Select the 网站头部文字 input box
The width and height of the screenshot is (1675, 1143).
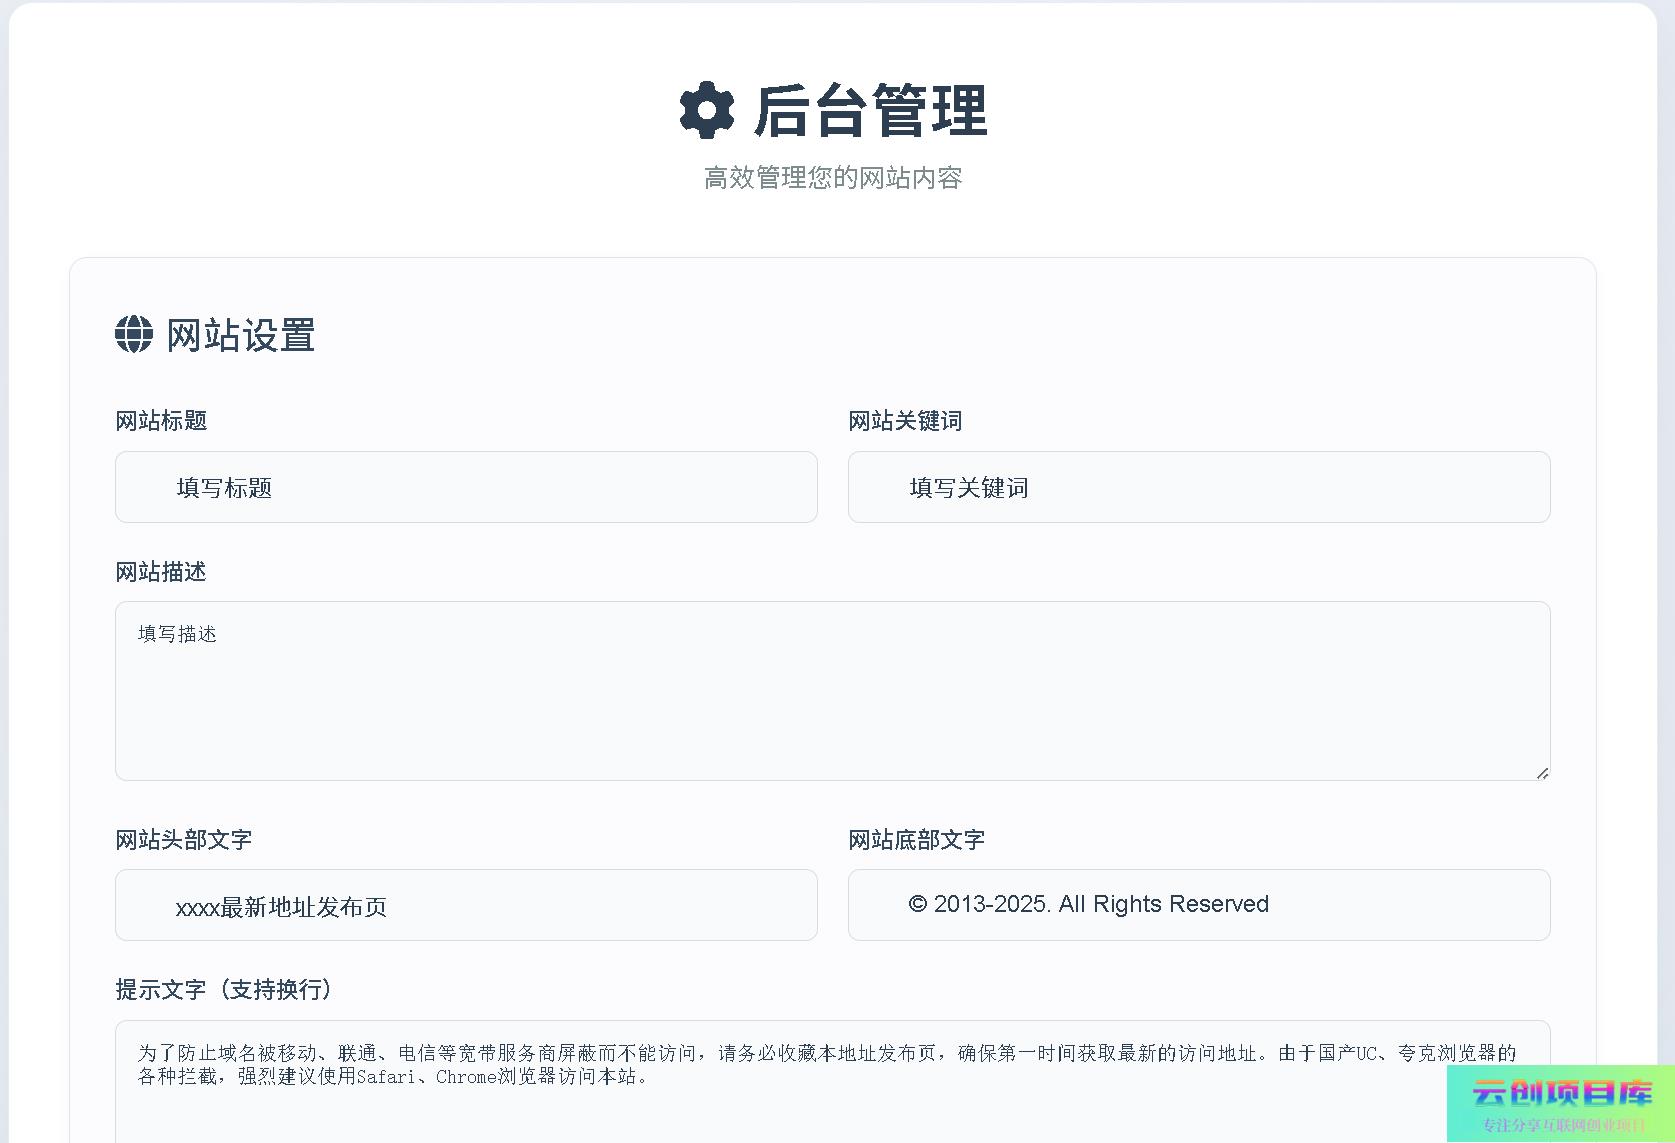466,905
